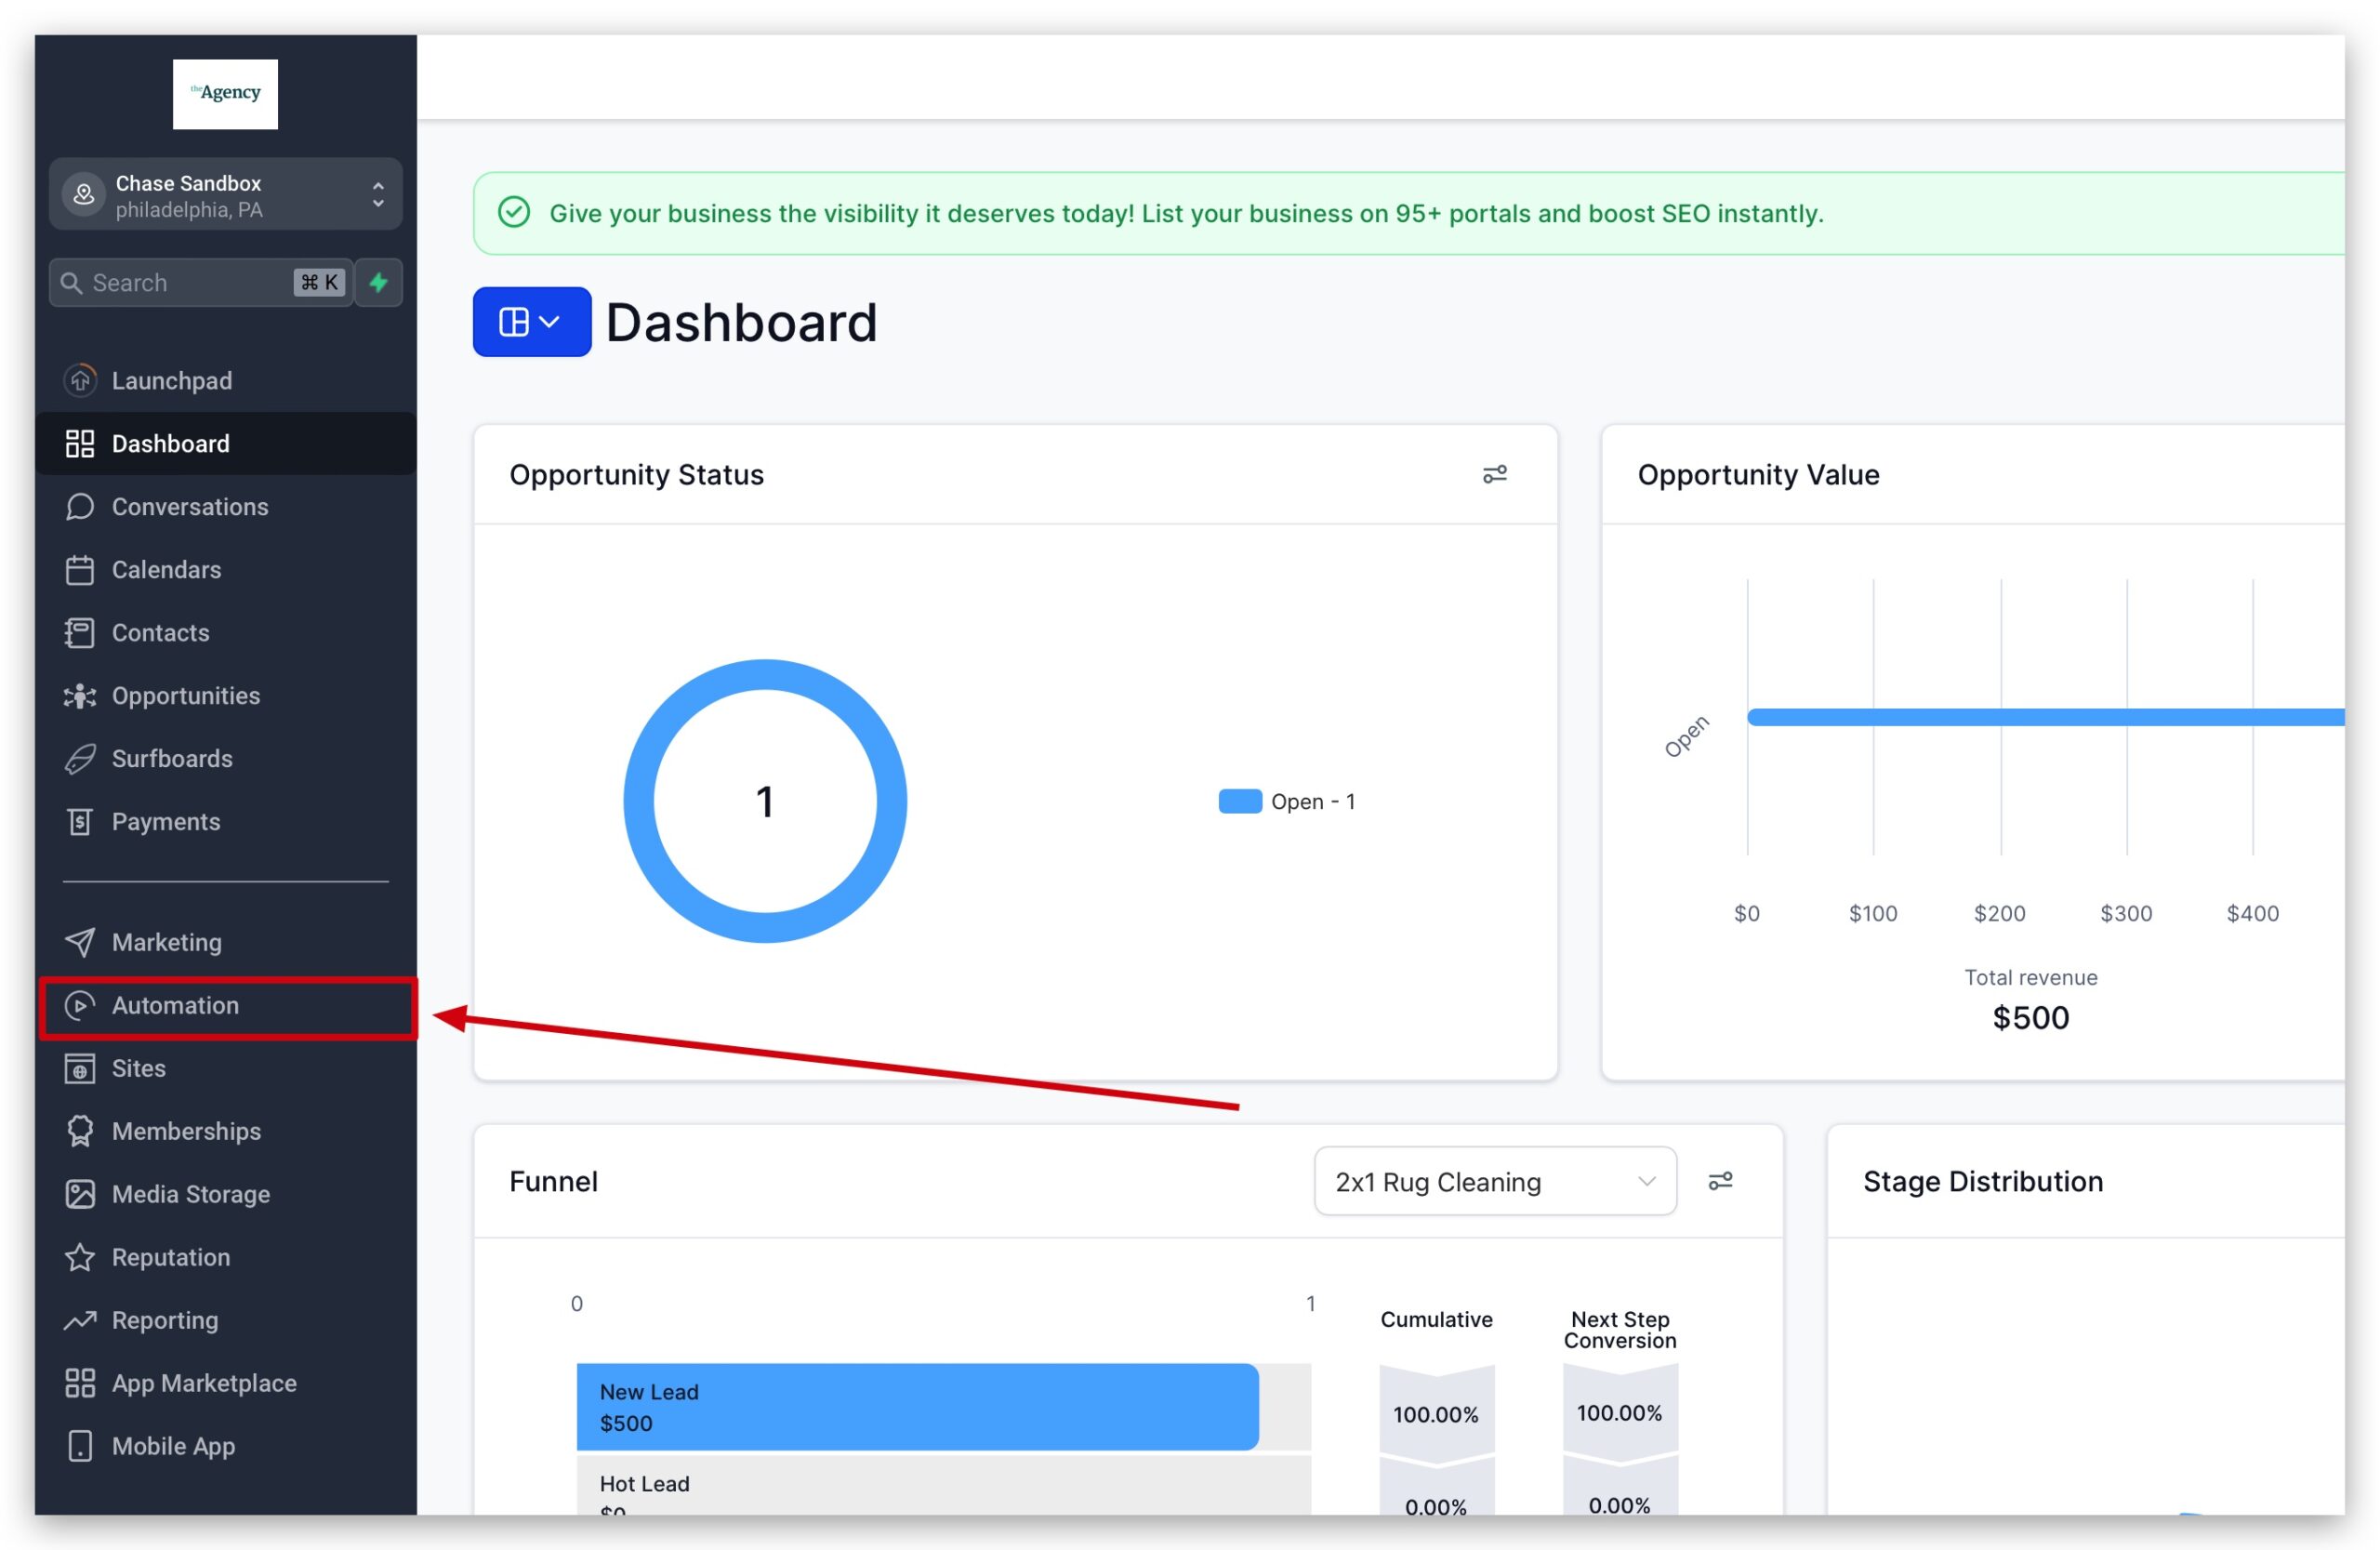Open the Conversations panel
The image size is (2380, 1550).
[190, 506]
